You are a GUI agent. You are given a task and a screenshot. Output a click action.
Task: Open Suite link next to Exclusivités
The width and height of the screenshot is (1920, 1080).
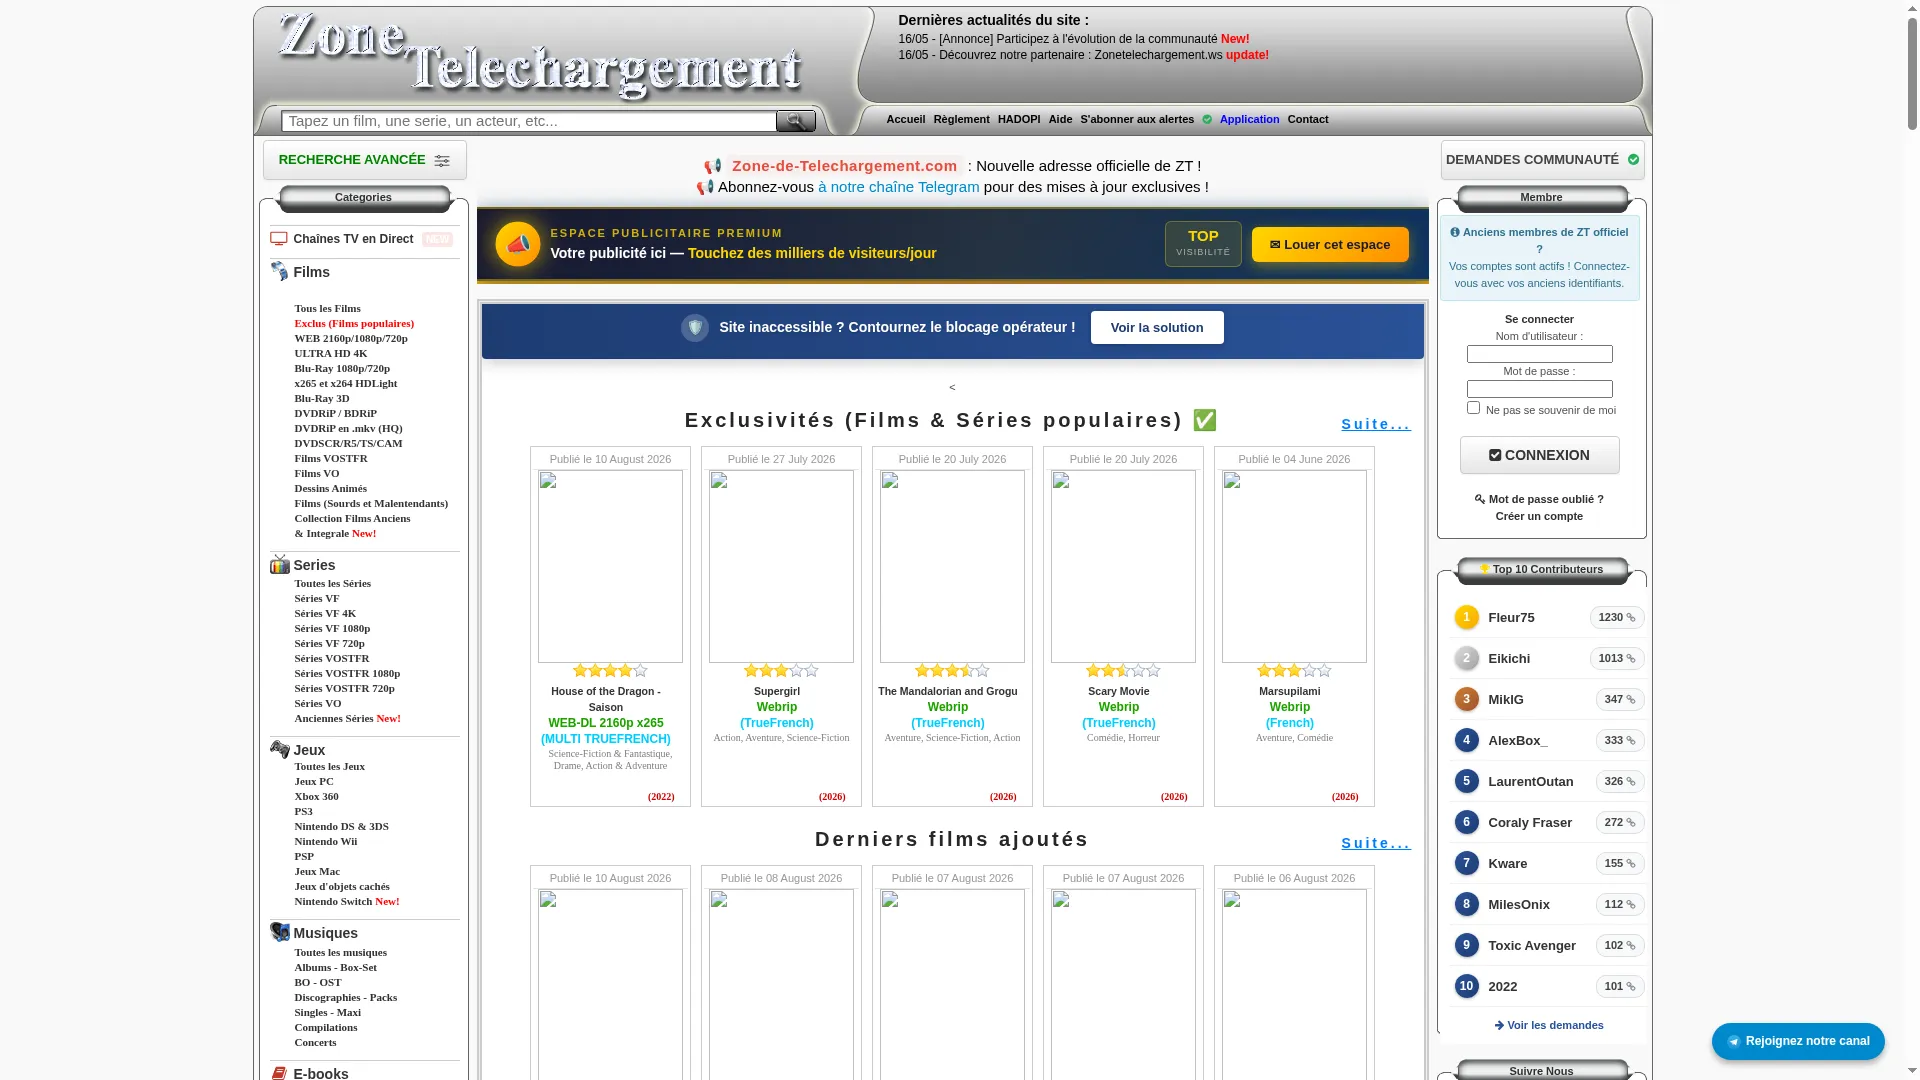pos(1376,425)
